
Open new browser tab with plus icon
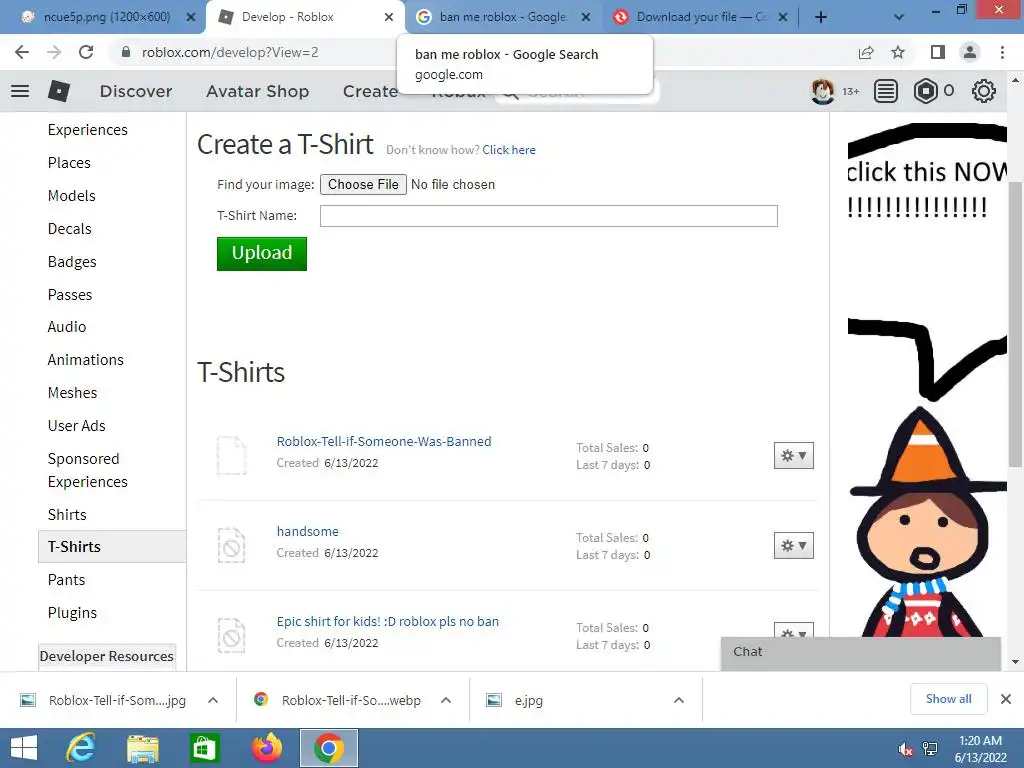pos(821,17)
